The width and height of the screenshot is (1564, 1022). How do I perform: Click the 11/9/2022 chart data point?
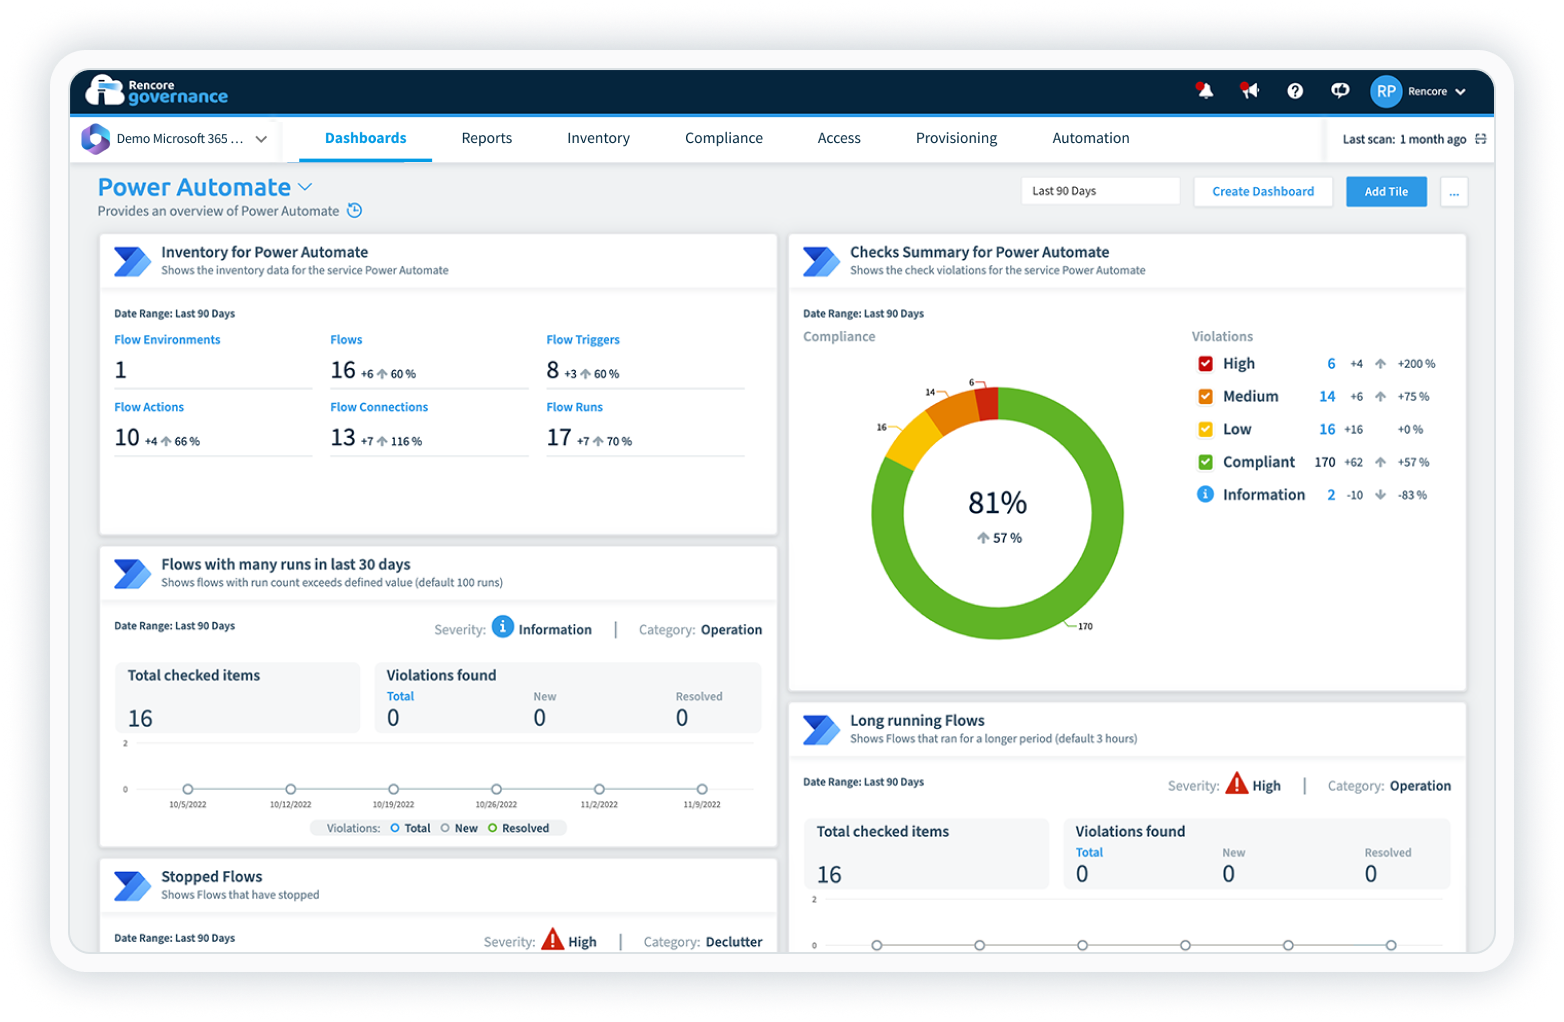[702, 789]
